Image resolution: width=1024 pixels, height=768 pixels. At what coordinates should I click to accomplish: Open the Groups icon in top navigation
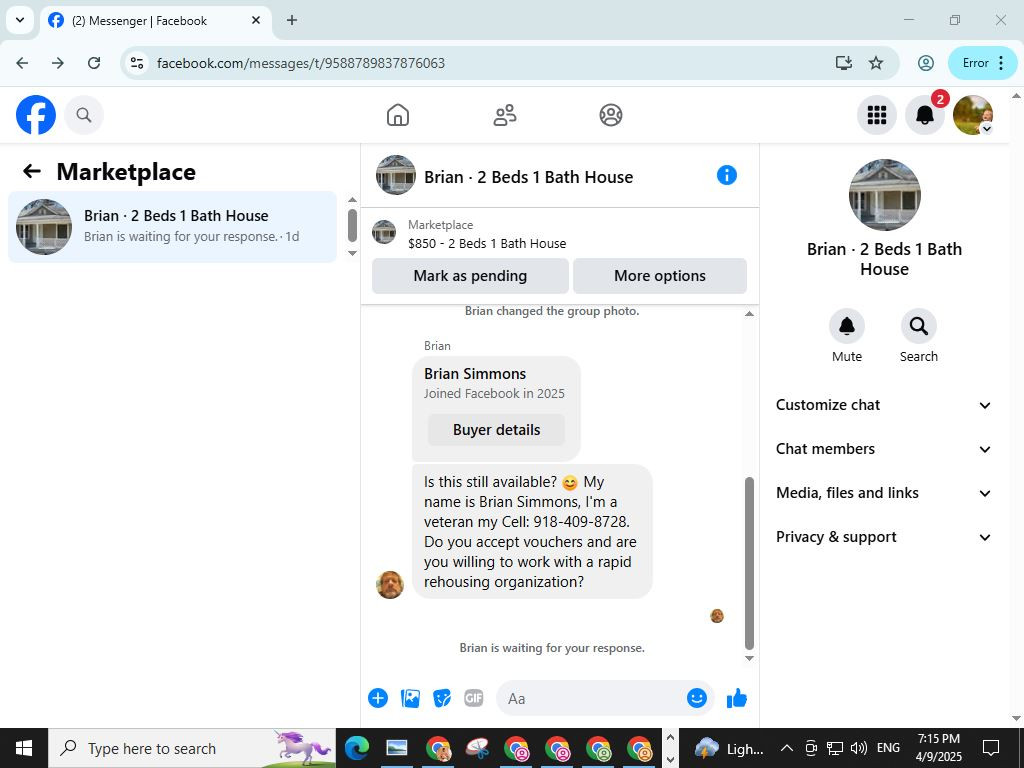pos(611,115)
